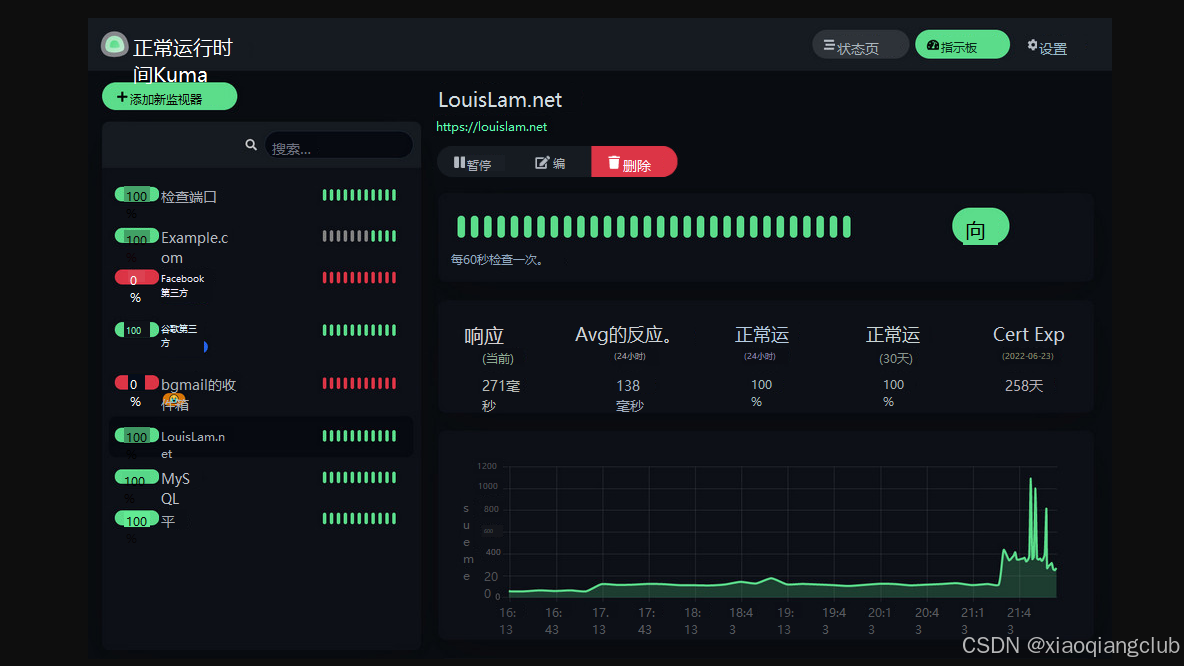
Task: Click the 响应 heading
Action: pos(484,336)
